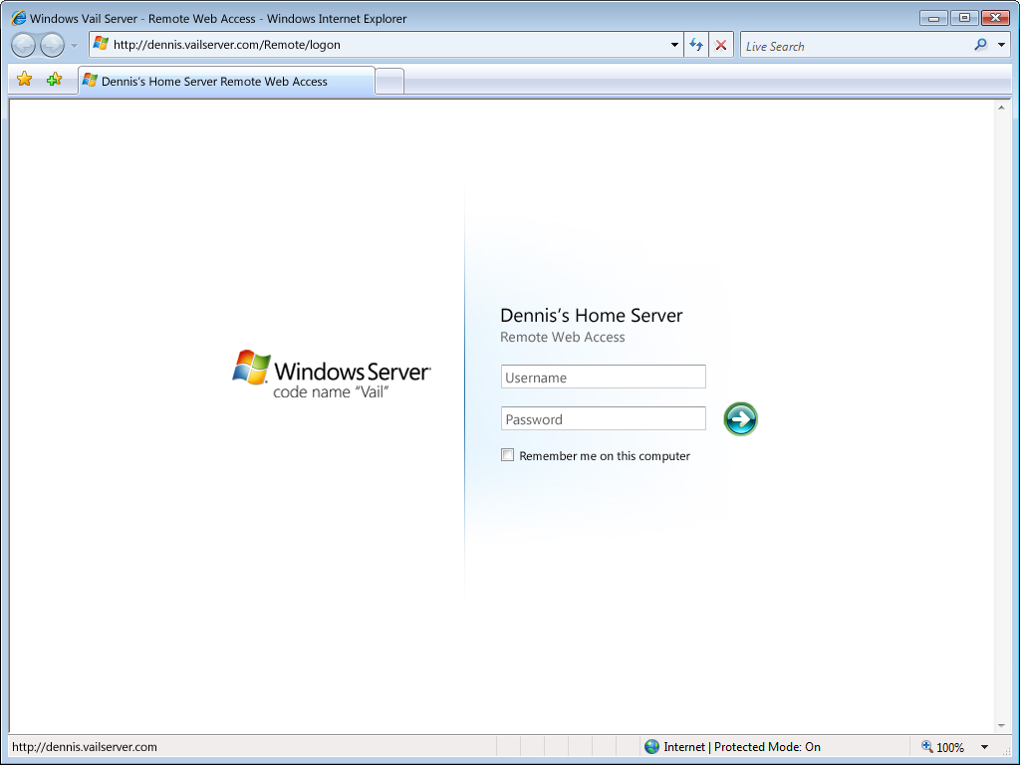
Task: Click the scrollbar down arrow
Action: click(x=1001, y=726)
